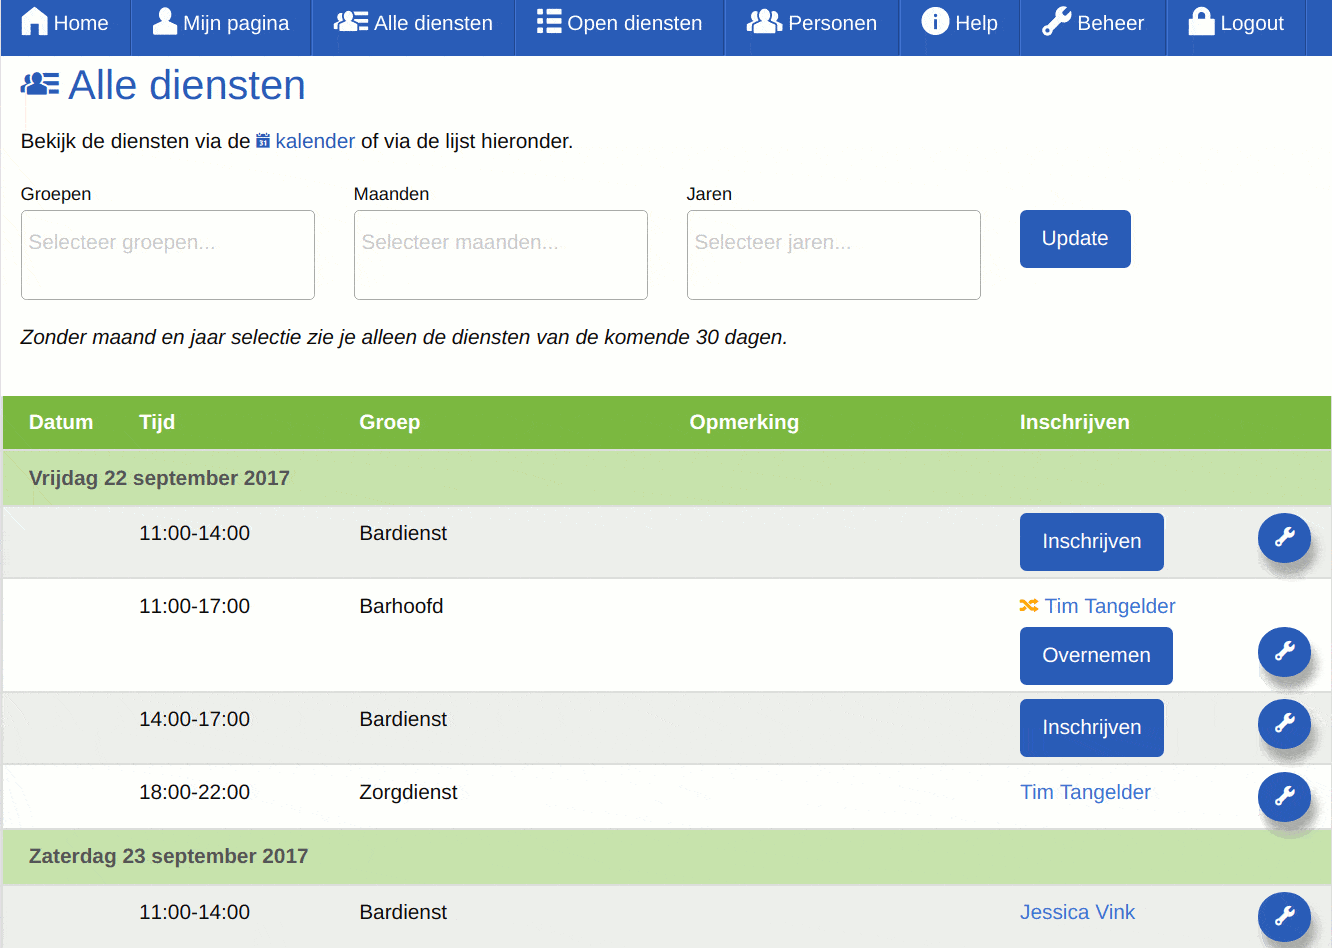Select the Open diensten list icon
Screen dimensions: 1332x948
click(x=547, y=21)
